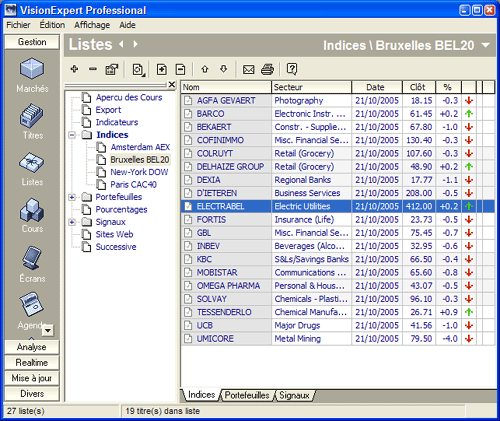Viewport: 500px width, 421px height.
Task: Select the DELHAIZE GROUP row
Action: tap(338, 167)
